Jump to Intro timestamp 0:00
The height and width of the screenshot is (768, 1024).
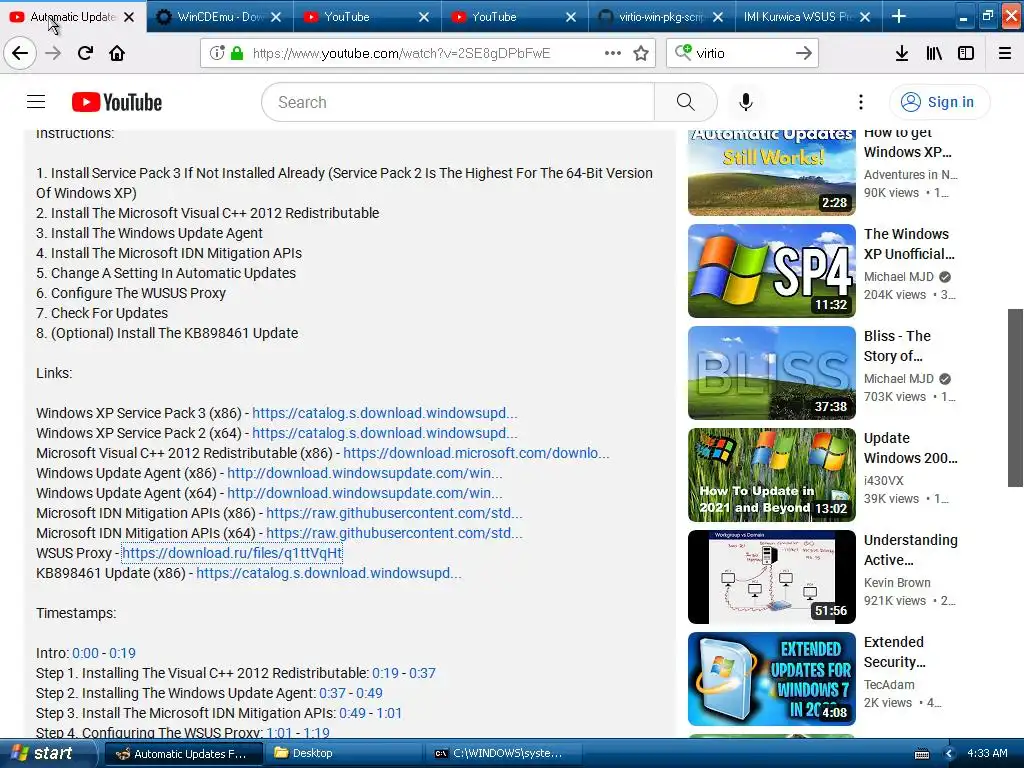(x=86, y=653)
